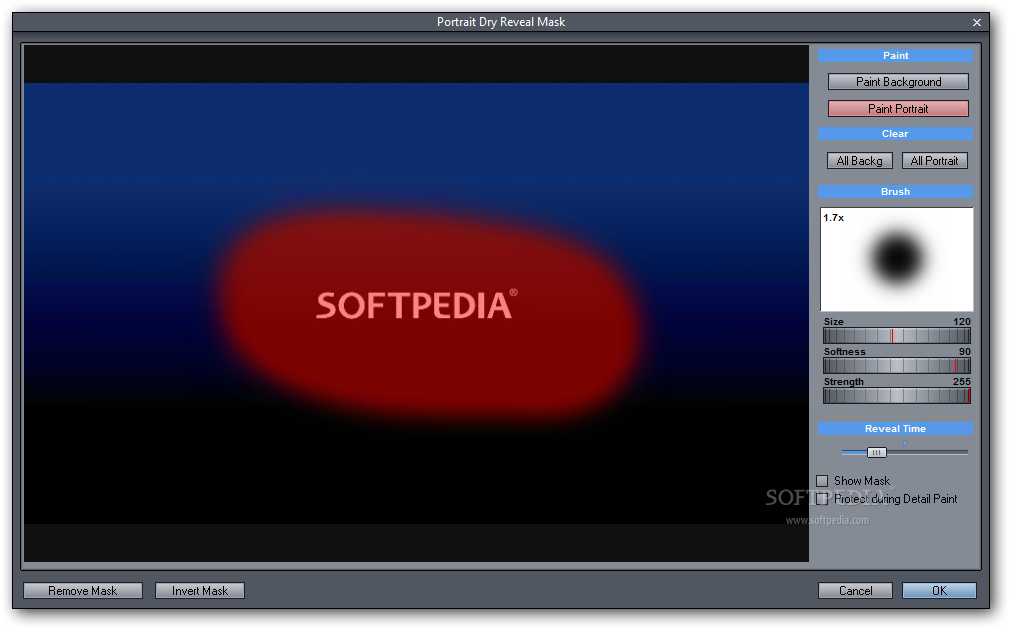Click the brush preview thumbnail
Viewport: 1010px width, 629px height.
pos(896,259)
